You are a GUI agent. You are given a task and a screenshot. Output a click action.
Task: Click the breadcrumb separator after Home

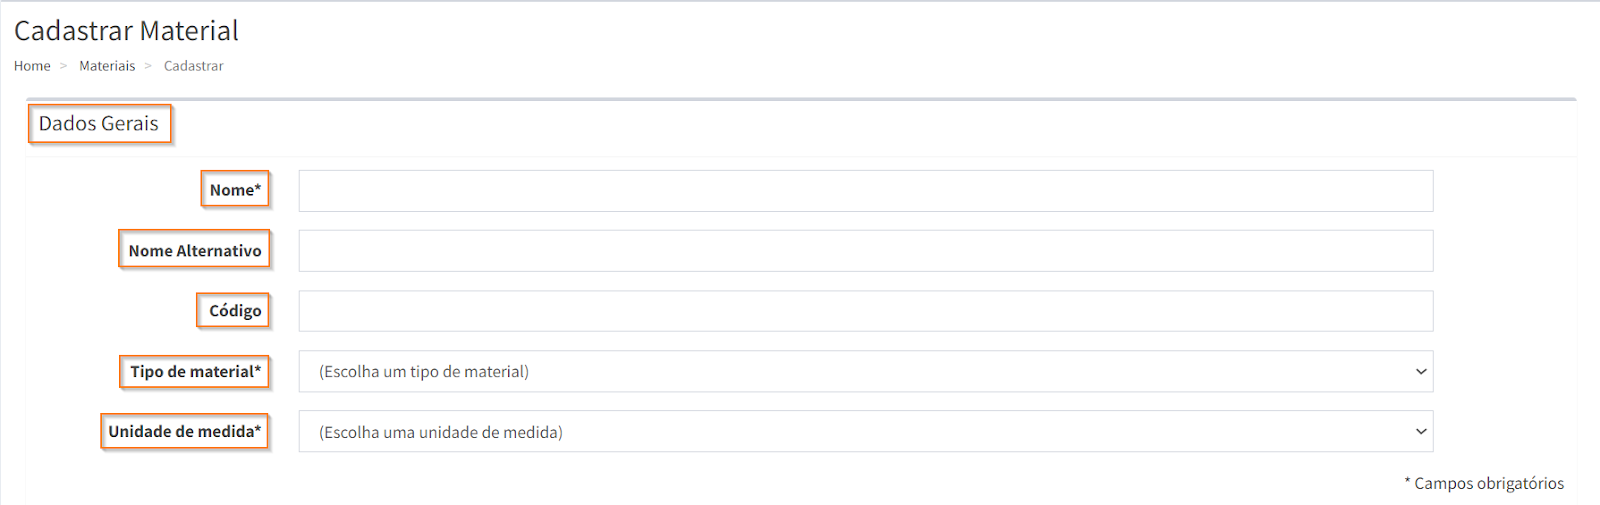[64, 66]
